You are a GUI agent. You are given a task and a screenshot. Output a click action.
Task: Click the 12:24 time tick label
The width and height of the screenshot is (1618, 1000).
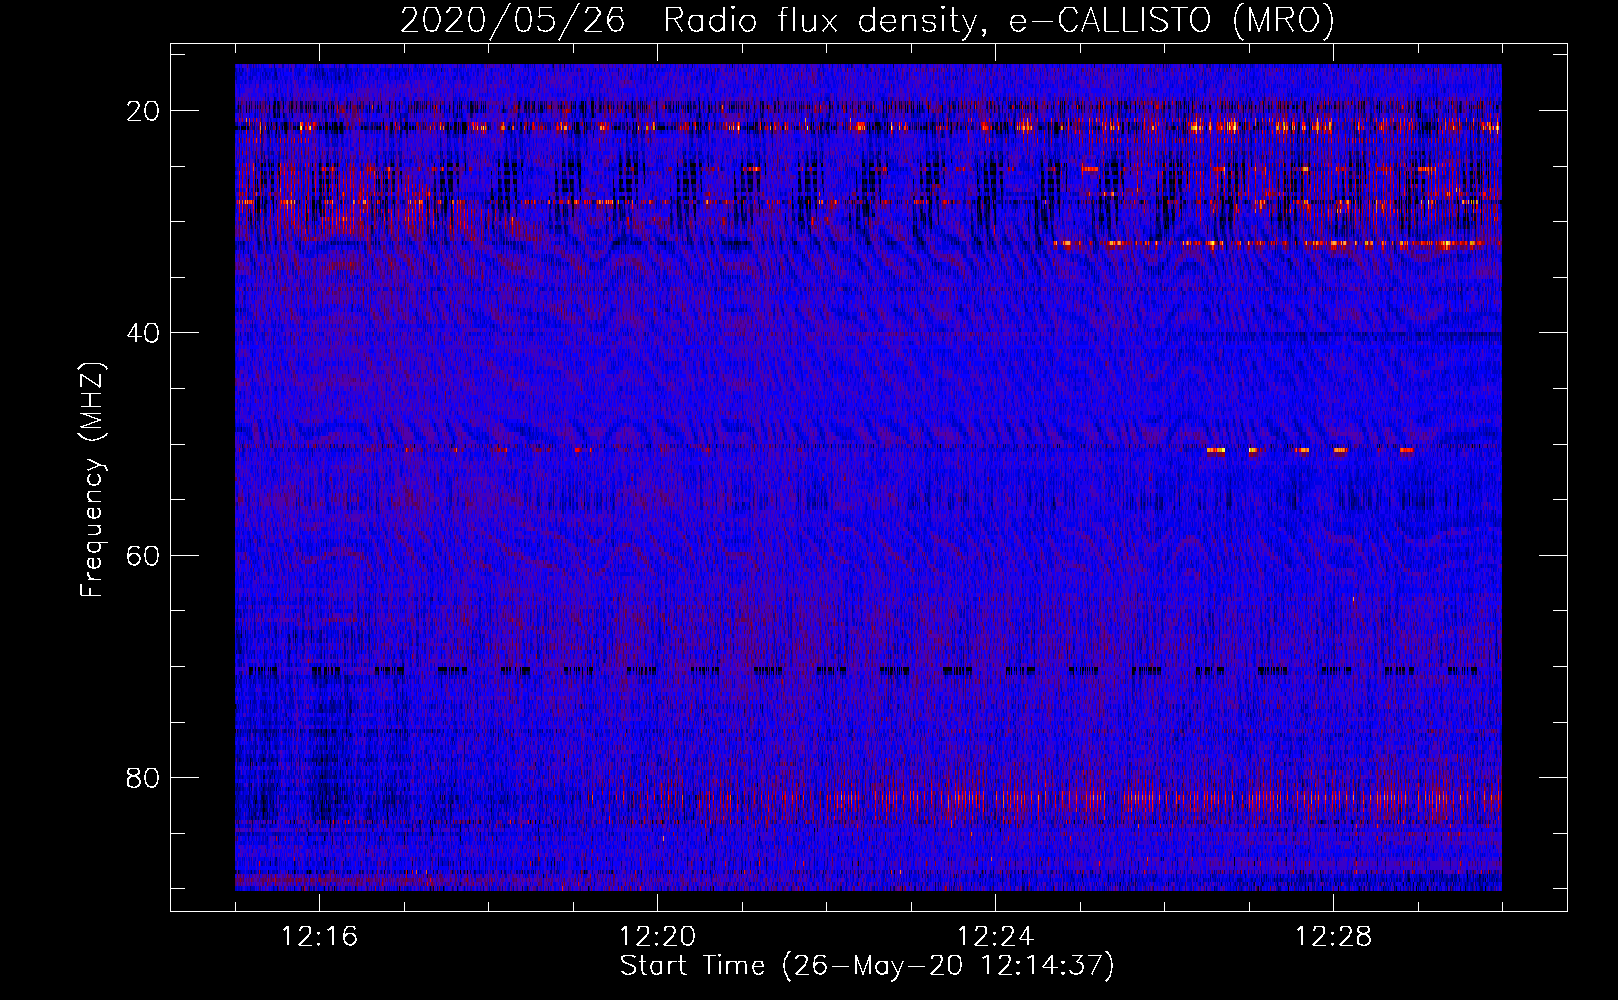(996, 937)
